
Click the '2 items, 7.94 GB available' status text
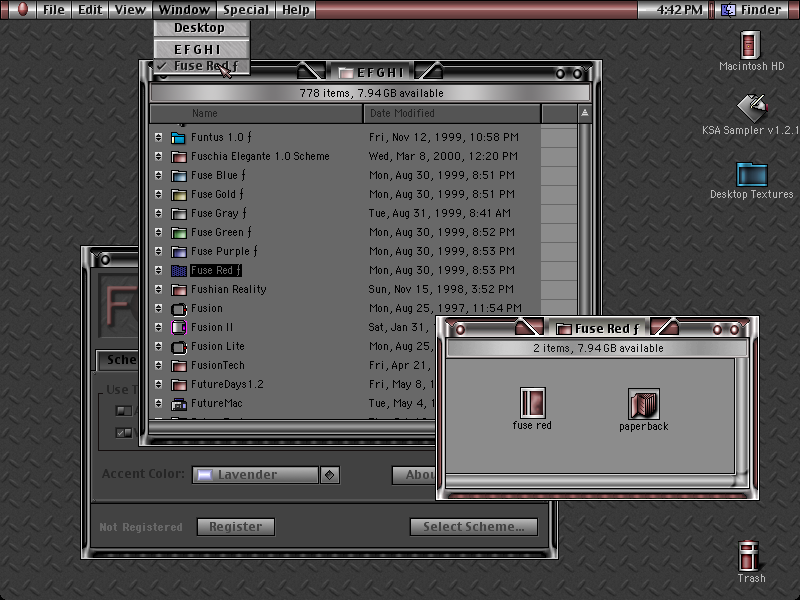point(598,348)
